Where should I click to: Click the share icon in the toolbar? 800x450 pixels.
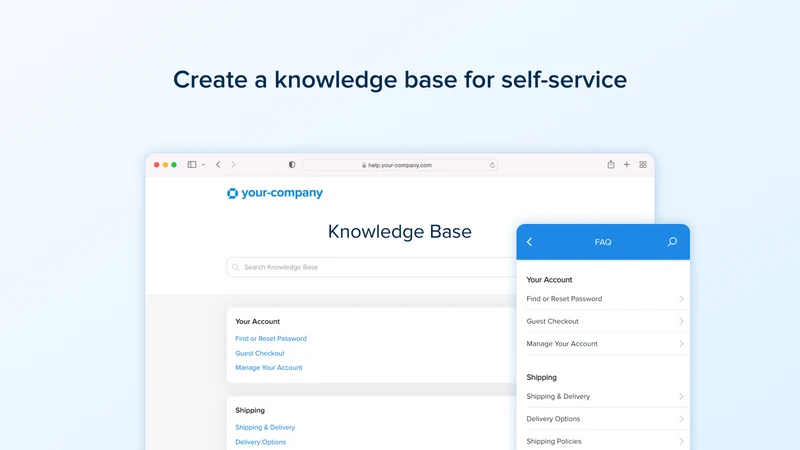(611, 164)
